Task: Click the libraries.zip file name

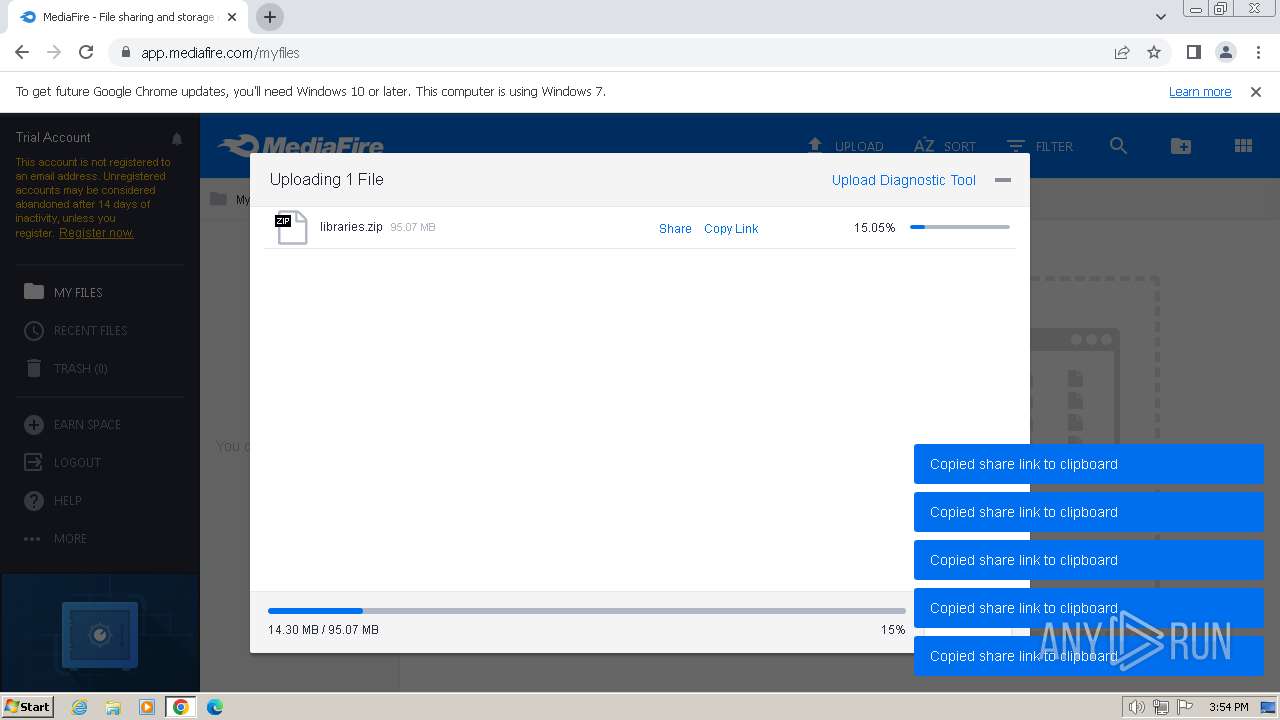Action: click(x=351, y=227)
